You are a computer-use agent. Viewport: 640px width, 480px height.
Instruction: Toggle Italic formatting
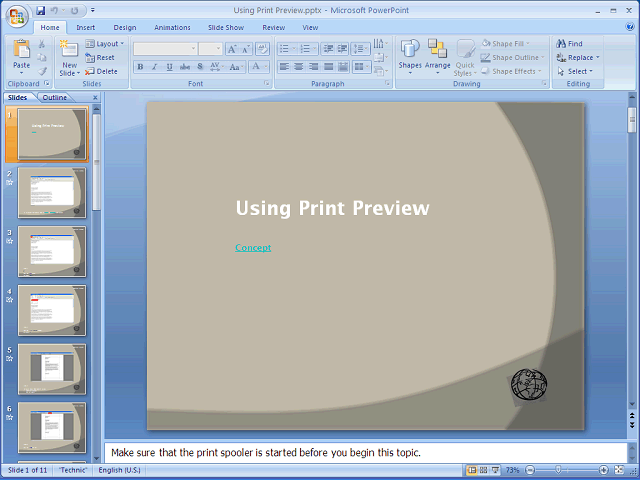tap(154, 67)
